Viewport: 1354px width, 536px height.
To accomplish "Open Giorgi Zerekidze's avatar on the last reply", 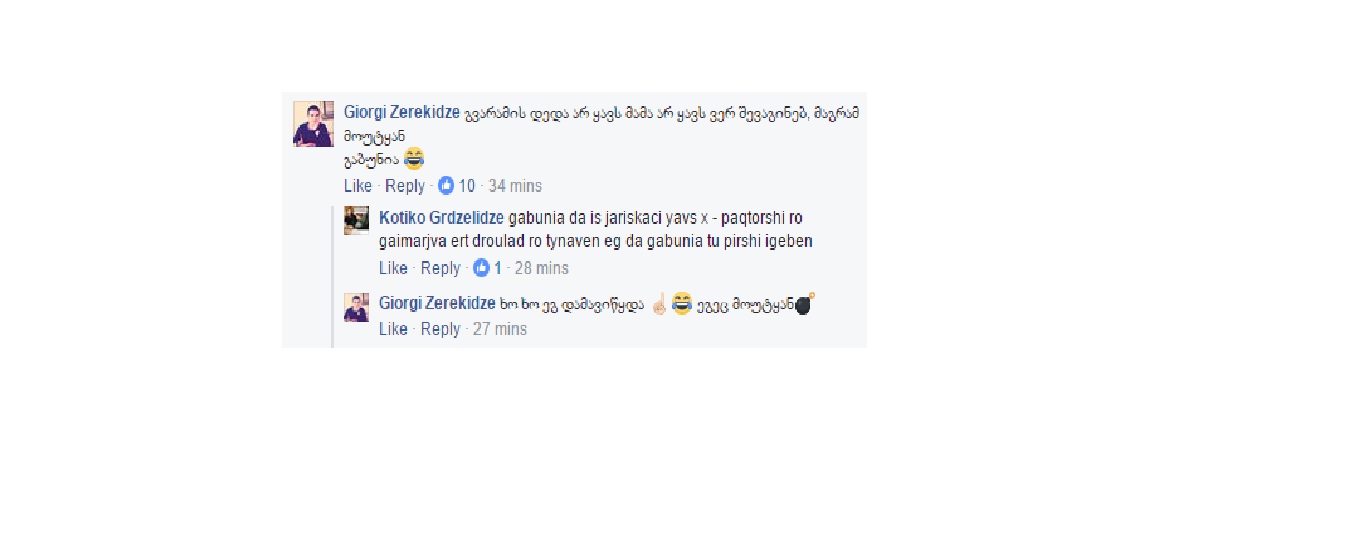I will [x=357, y=308].
